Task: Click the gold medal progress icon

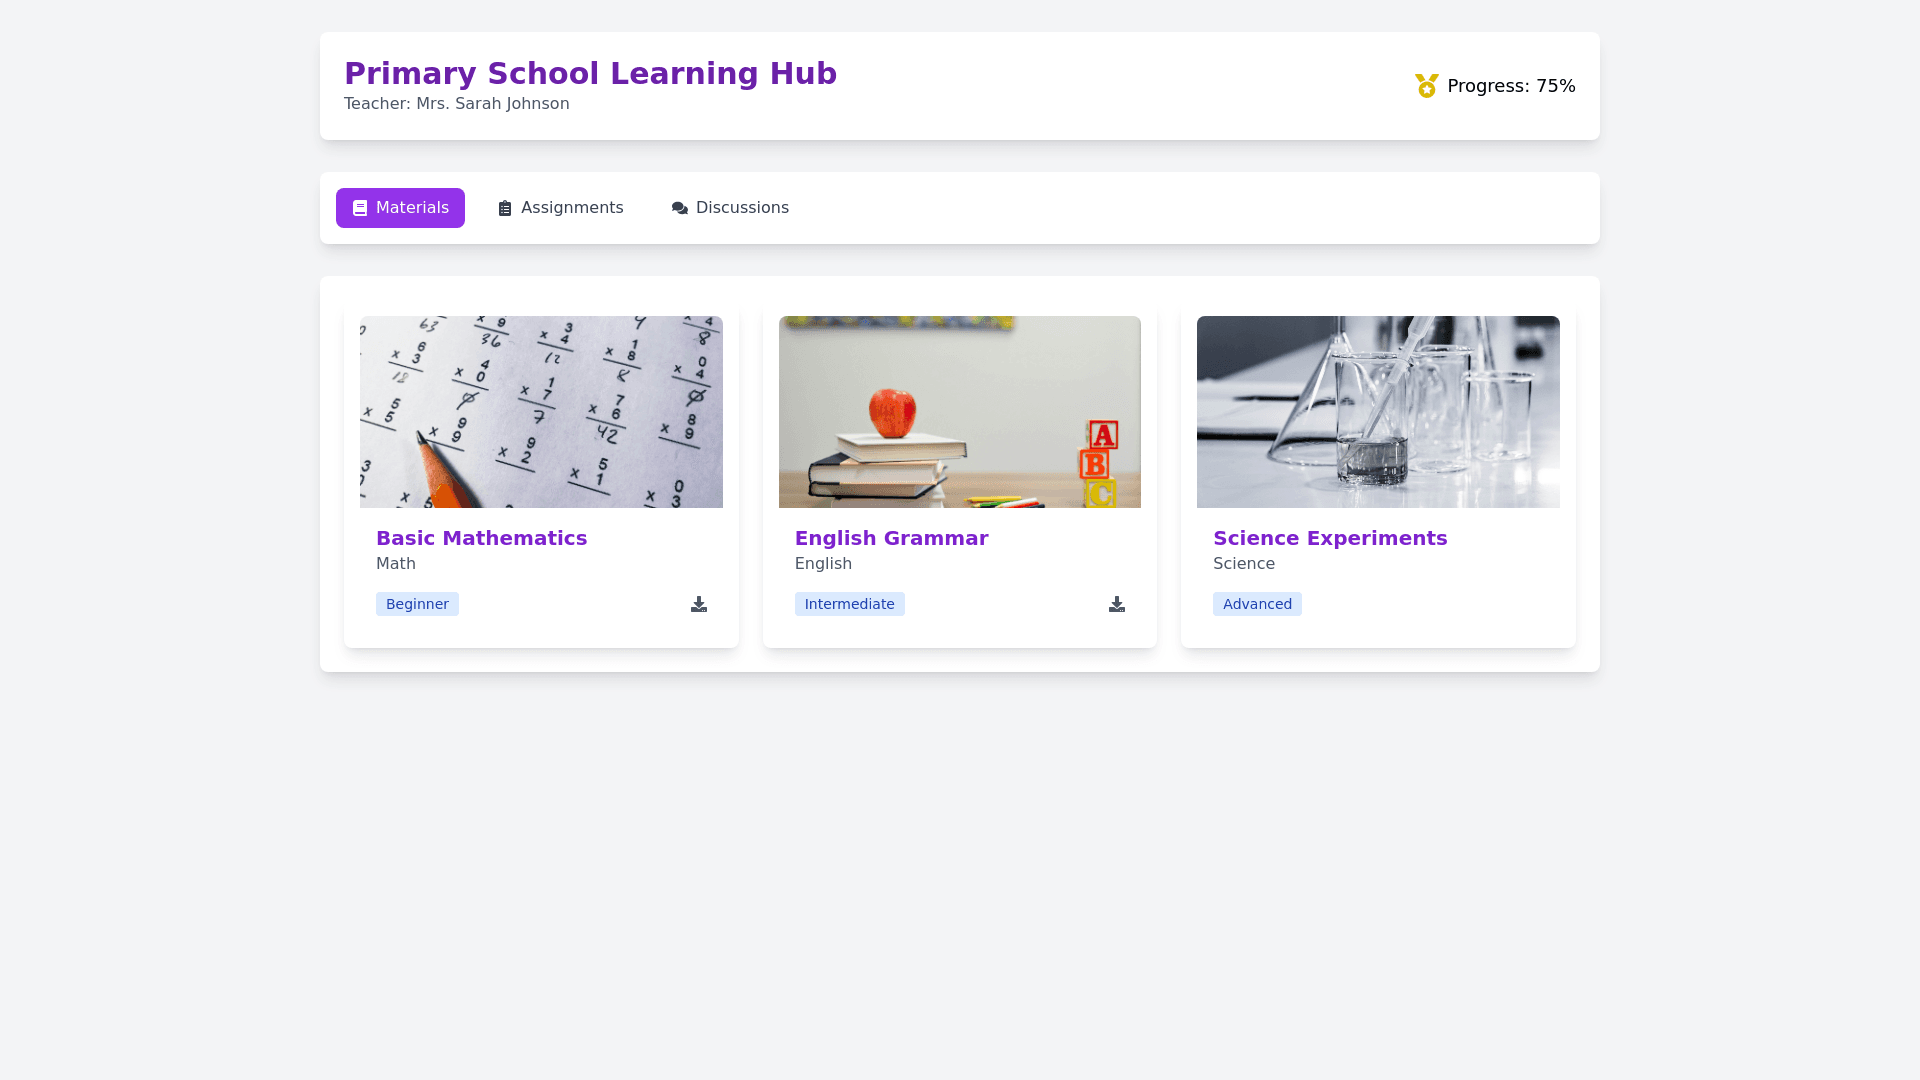Action: [1427, 86]
